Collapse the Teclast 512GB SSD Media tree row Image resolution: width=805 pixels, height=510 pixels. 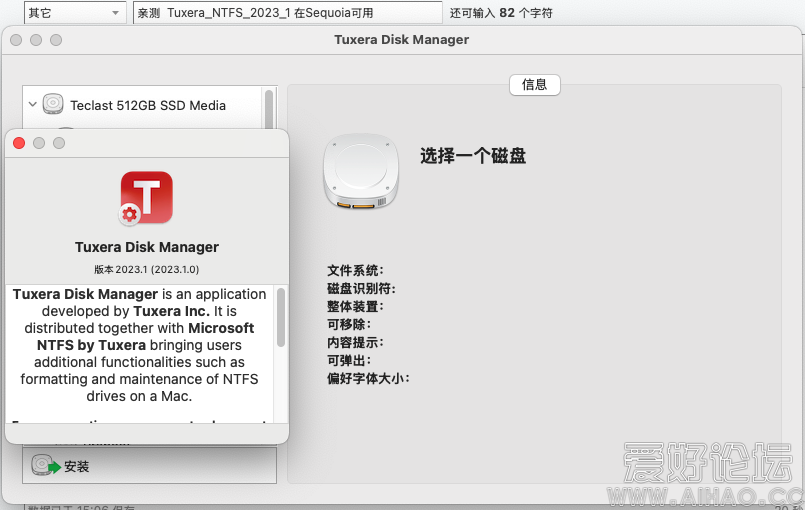[32, 104]
